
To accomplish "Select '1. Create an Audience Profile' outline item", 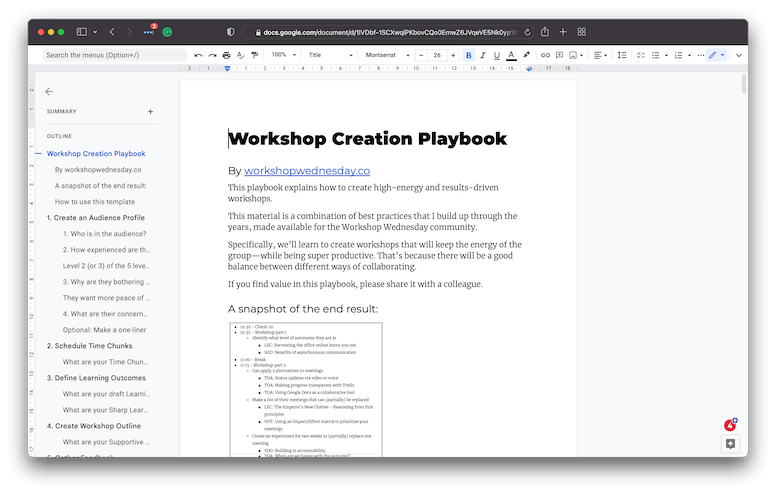I will 96,218.
